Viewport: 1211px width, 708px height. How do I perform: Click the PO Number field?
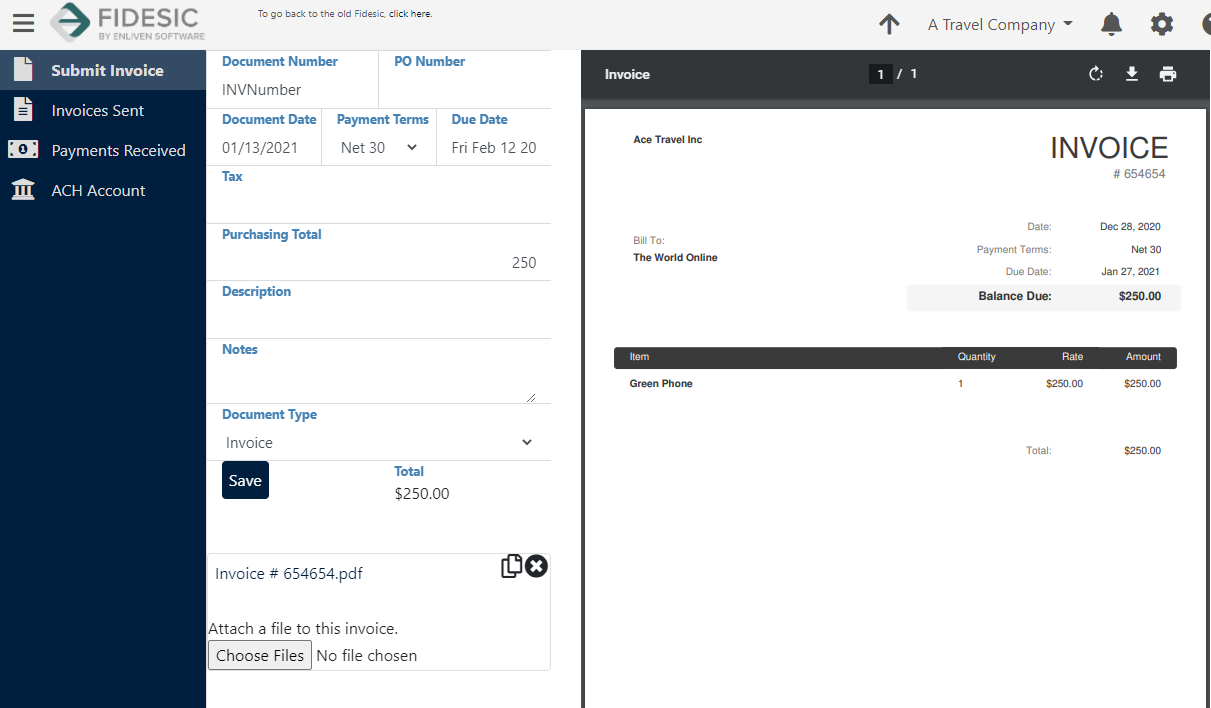click(465, 89)
